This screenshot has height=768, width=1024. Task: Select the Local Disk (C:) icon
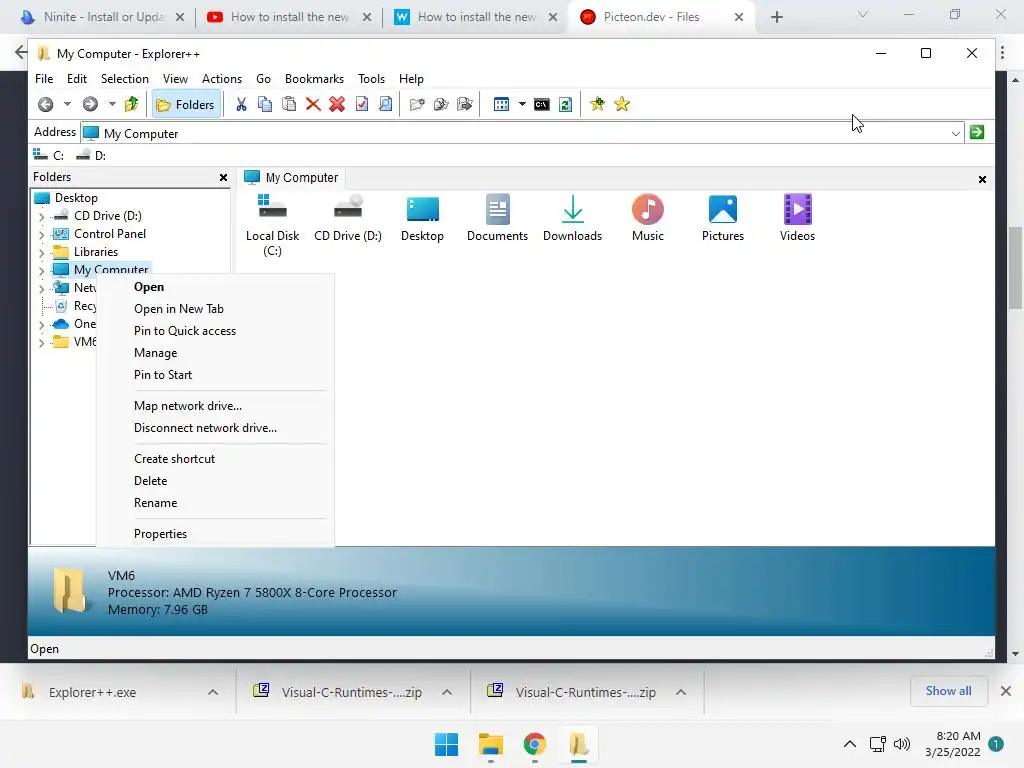[x=272, y=225]
